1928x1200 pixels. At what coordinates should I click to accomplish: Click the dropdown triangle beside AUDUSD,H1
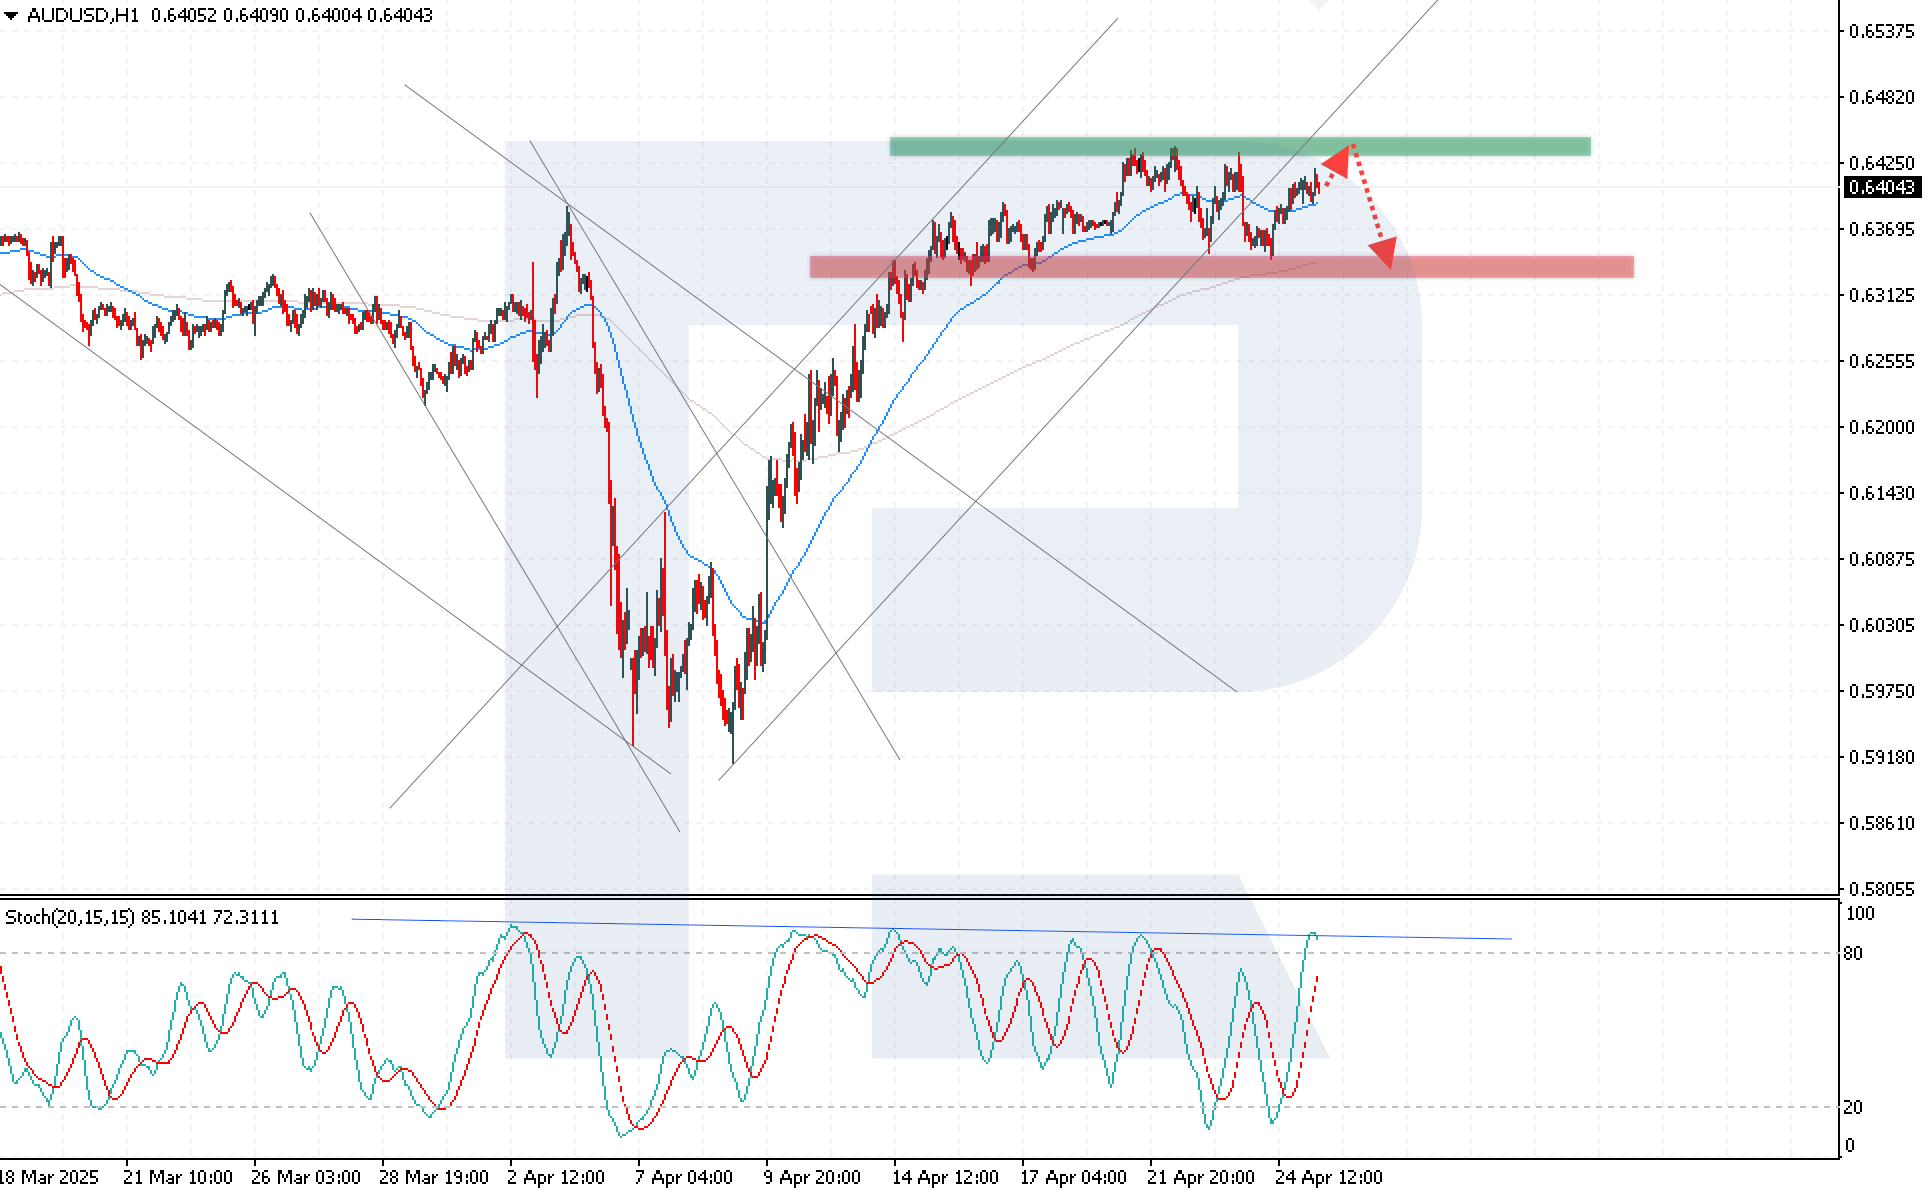click(x=11, y=16)
